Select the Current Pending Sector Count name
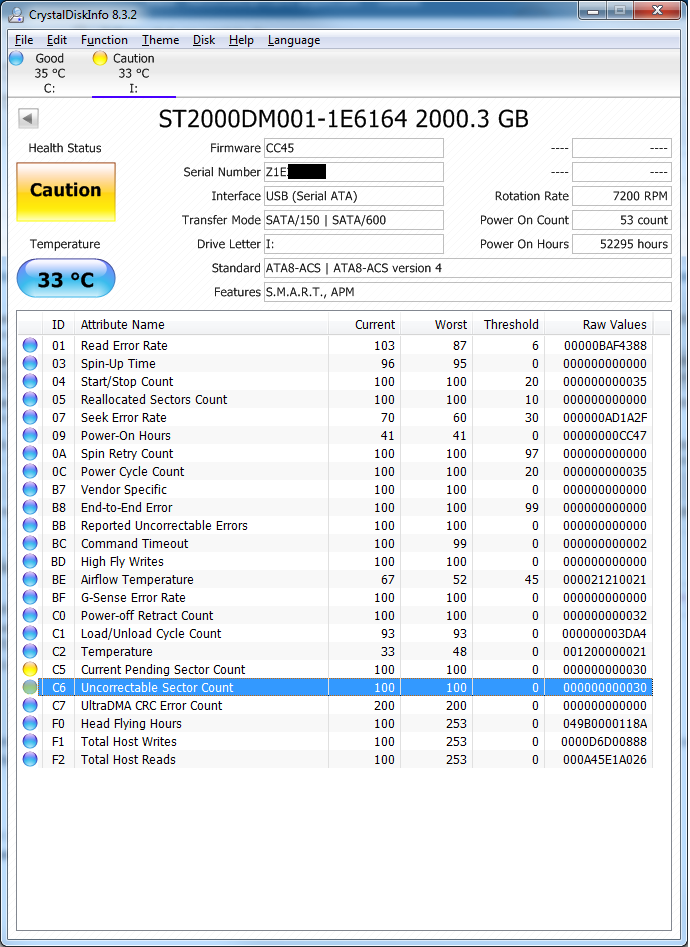This screenshot has height=947, width=690. 163,669
